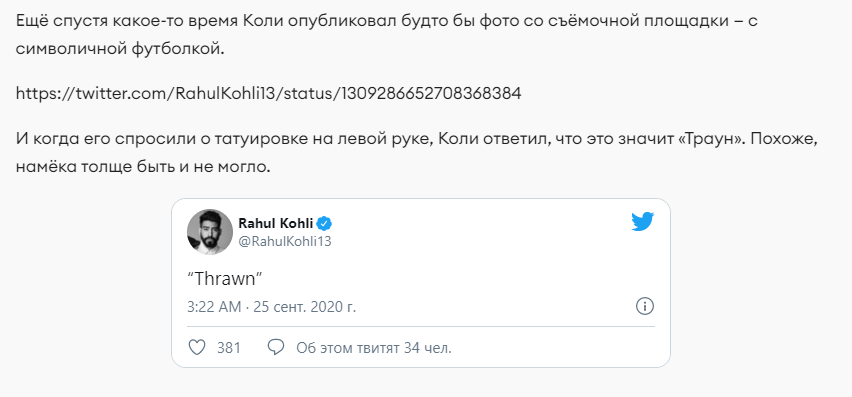Open the 3:22 AM tweet timestamp
This screenshot has height=397, width=852.
[x=214, y=307]
